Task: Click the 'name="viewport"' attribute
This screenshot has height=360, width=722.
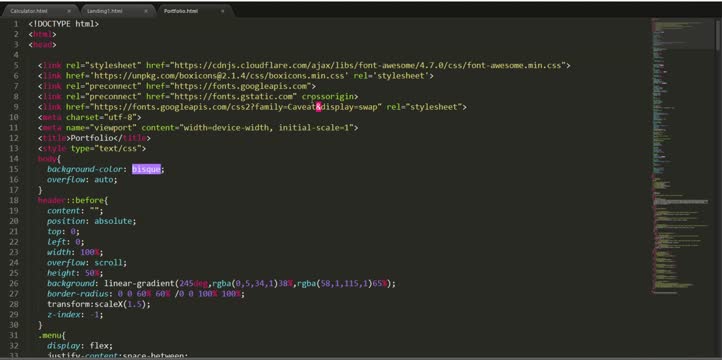Action: pos(101,128)
